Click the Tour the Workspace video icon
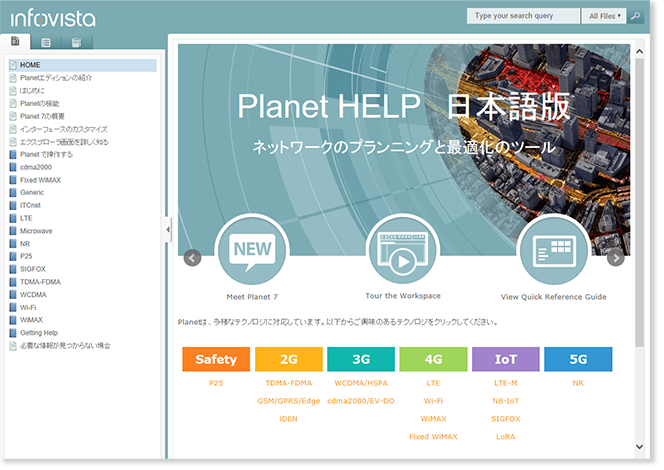The image size is (664, 470). click(x=403, y=250)
